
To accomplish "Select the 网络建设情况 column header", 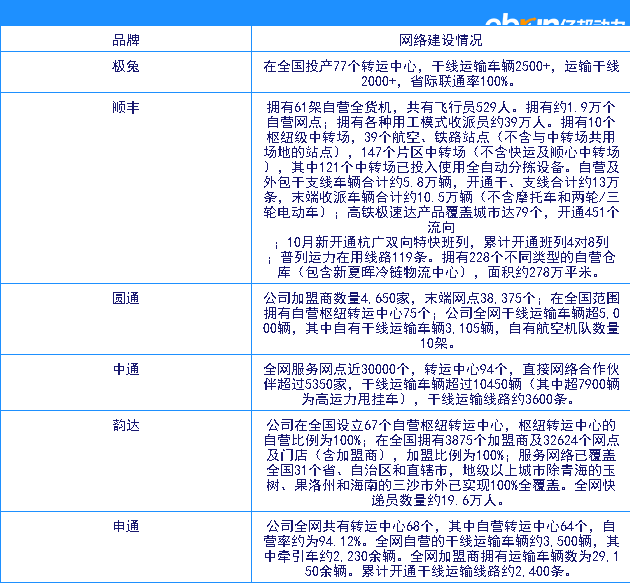I will 441,40.
